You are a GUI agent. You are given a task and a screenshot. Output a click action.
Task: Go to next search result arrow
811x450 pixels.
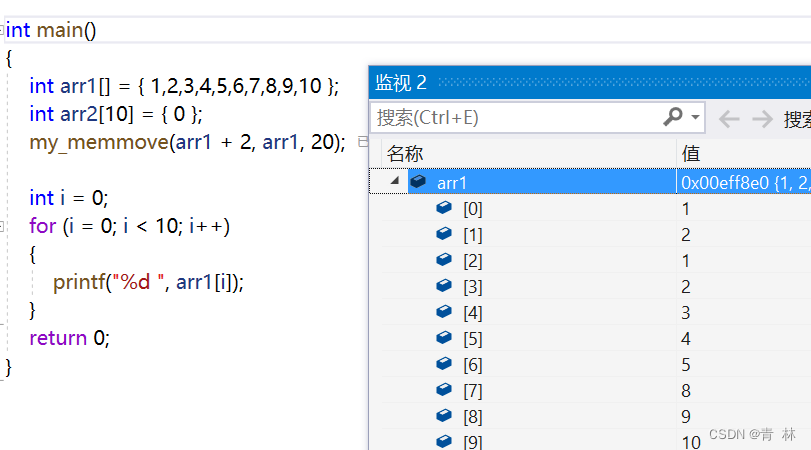point(762,119)
